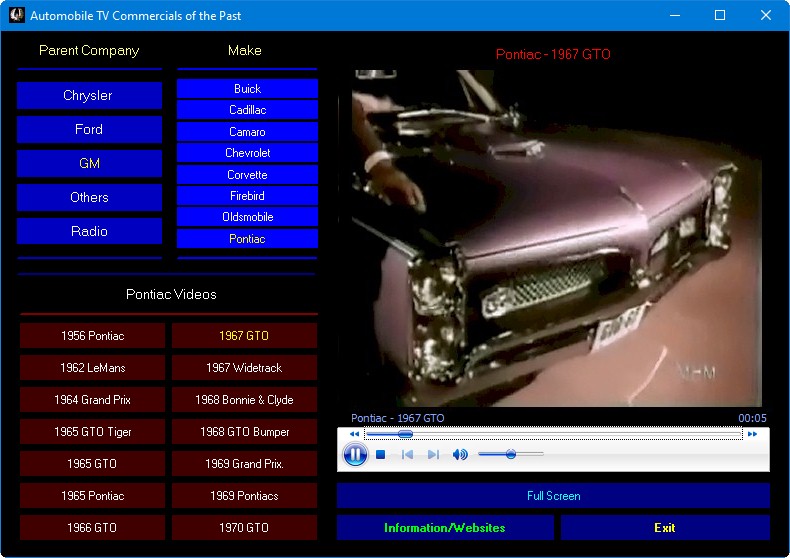The width and height of the screenshot is (790, 558).
Task: Play the 1956 Pontiac video
Action: coord(93,336)
